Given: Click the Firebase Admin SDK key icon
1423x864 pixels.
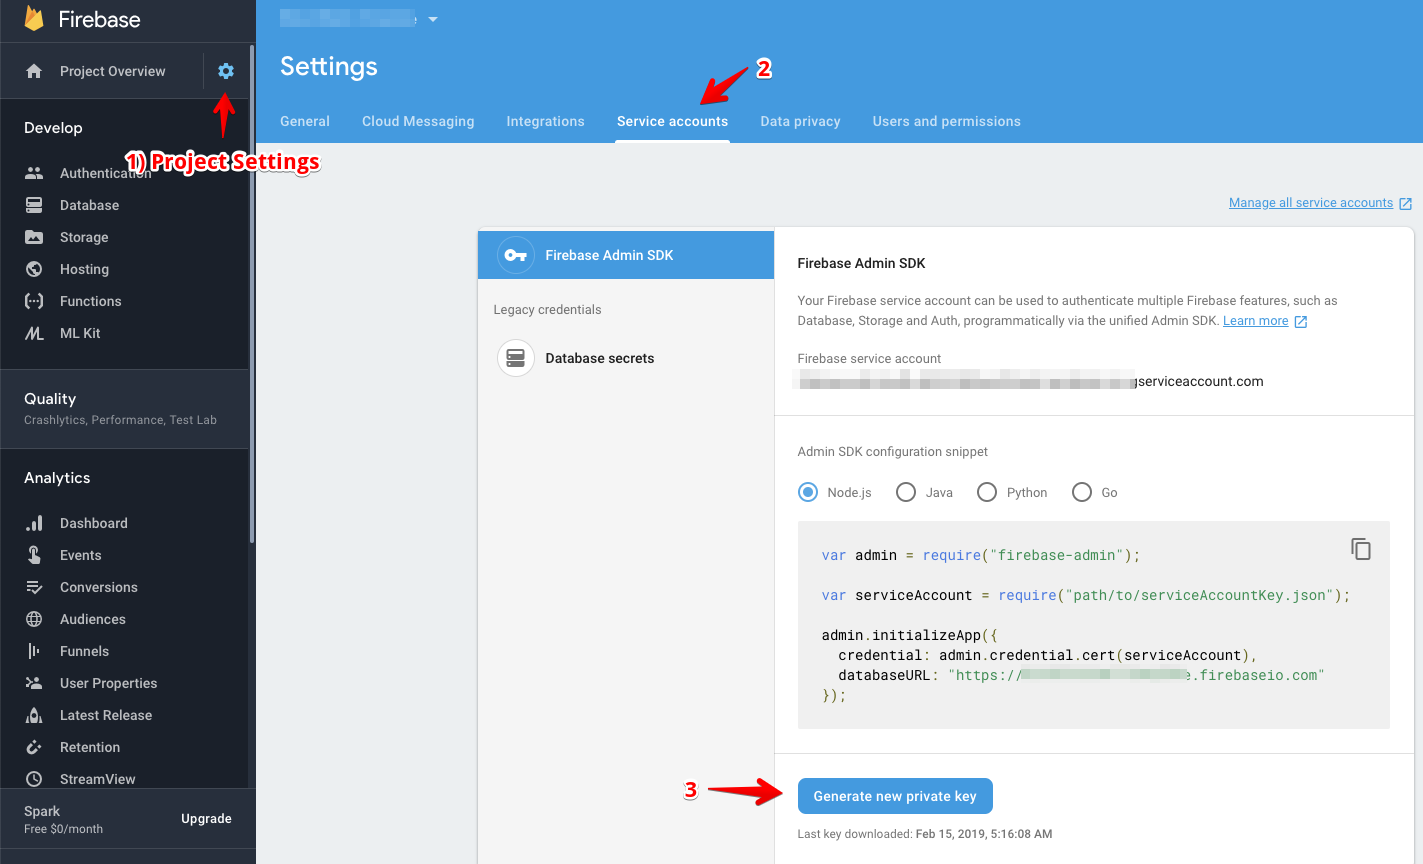Looking at the screenshot, I should (x=516, y=255).
